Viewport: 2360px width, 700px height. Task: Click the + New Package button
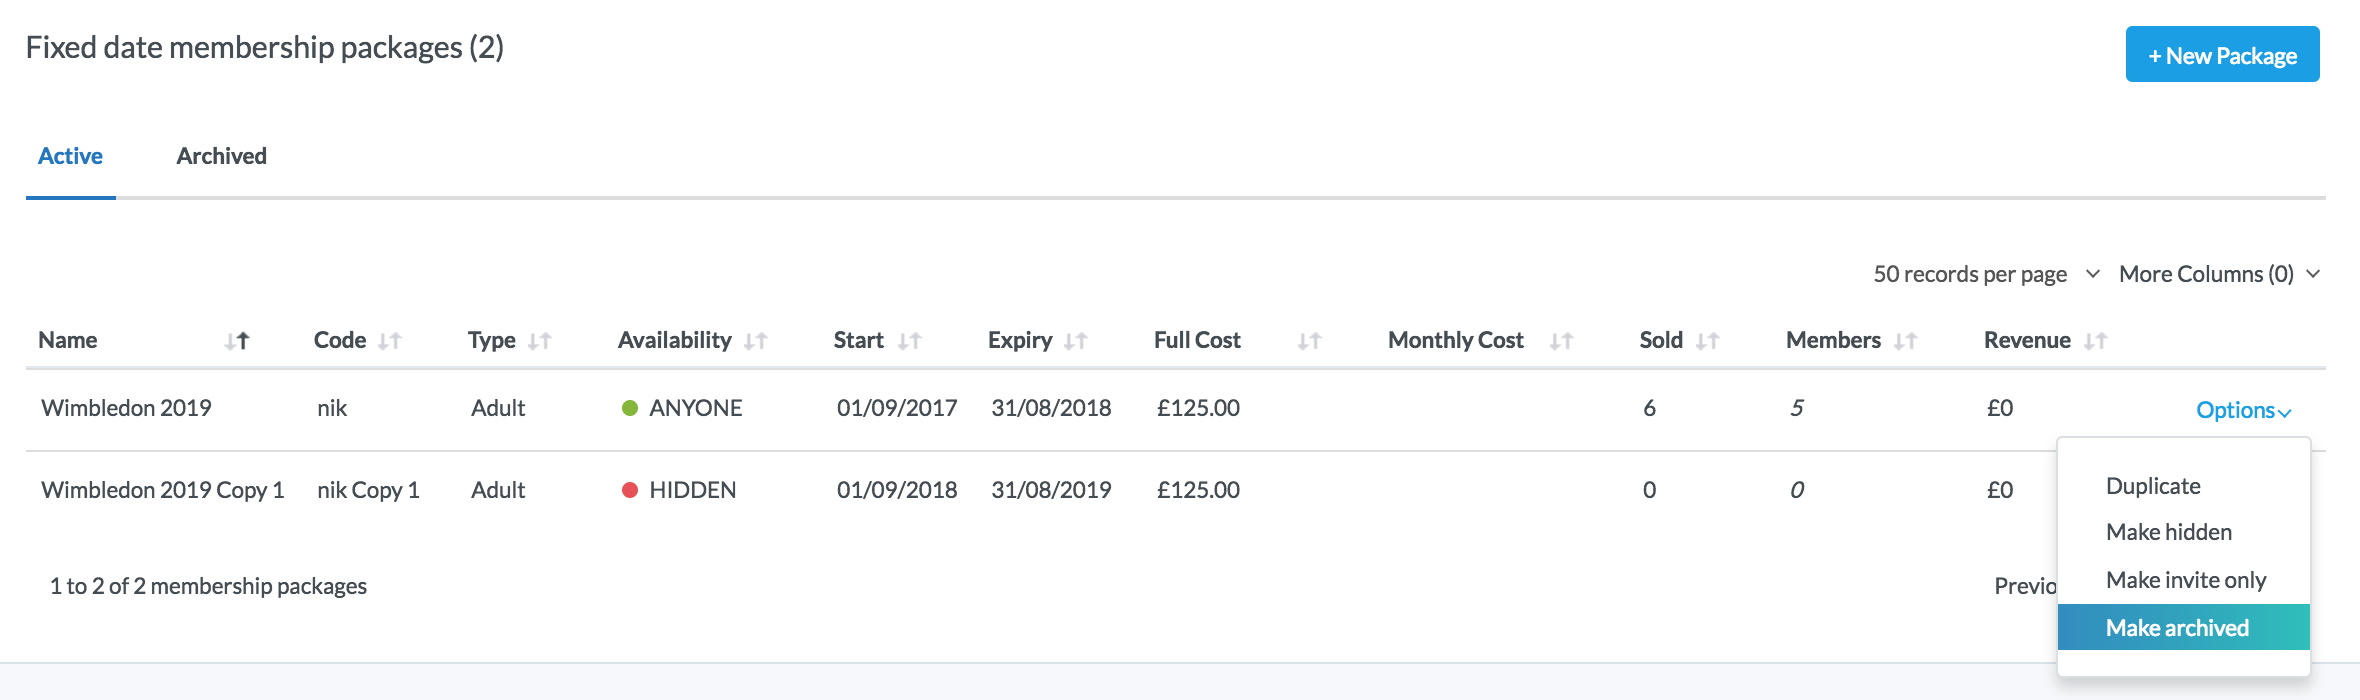2222,55
